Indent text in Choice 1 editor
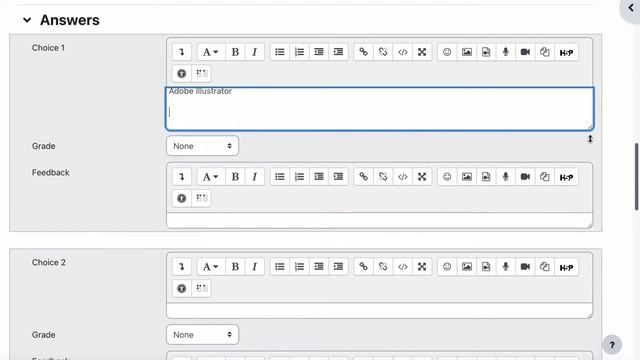640x360 pixels. [x=338, y=52]
